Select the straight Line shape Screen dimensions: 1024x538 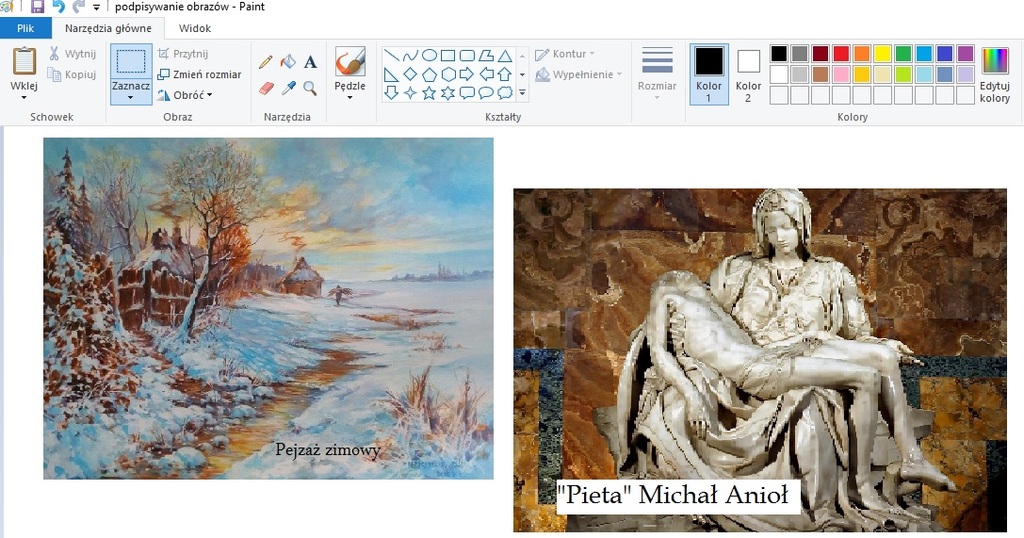391,55
